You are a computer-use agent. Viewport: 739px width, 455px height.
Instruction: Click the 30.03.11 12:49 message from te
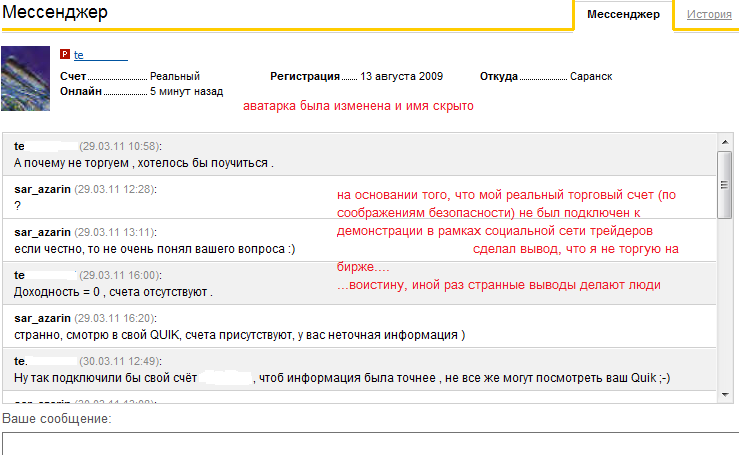click(359, 370)
